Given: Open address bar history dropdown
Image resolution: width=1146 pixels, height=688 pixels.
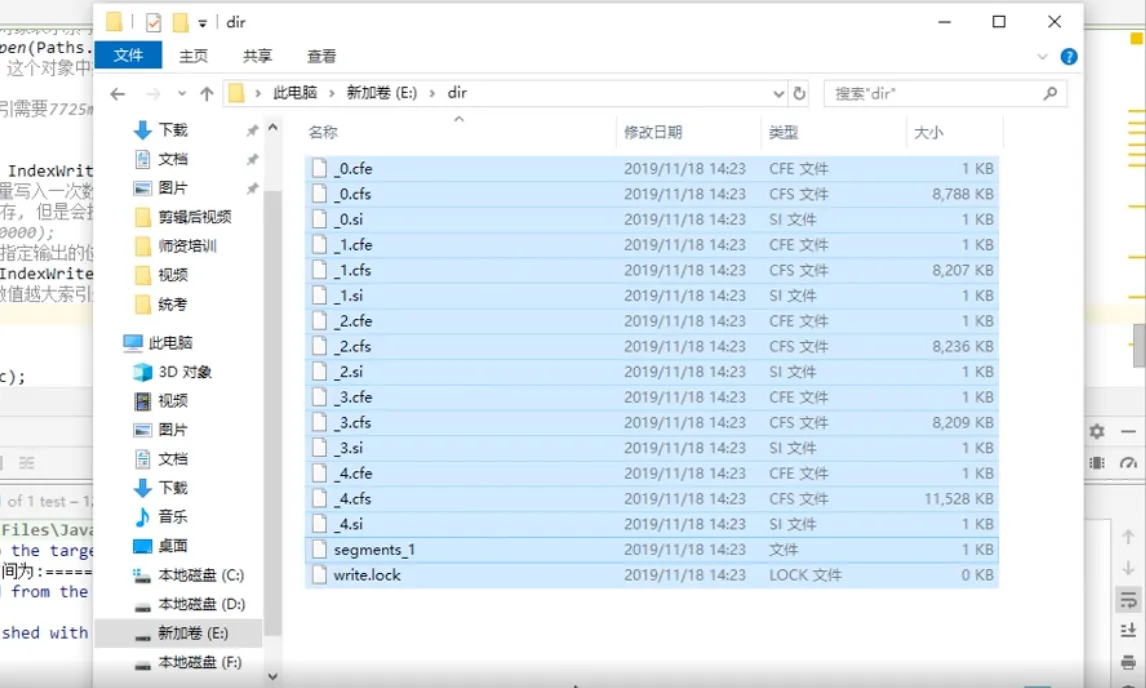Looking at the screenshot, I should (778, 94).
